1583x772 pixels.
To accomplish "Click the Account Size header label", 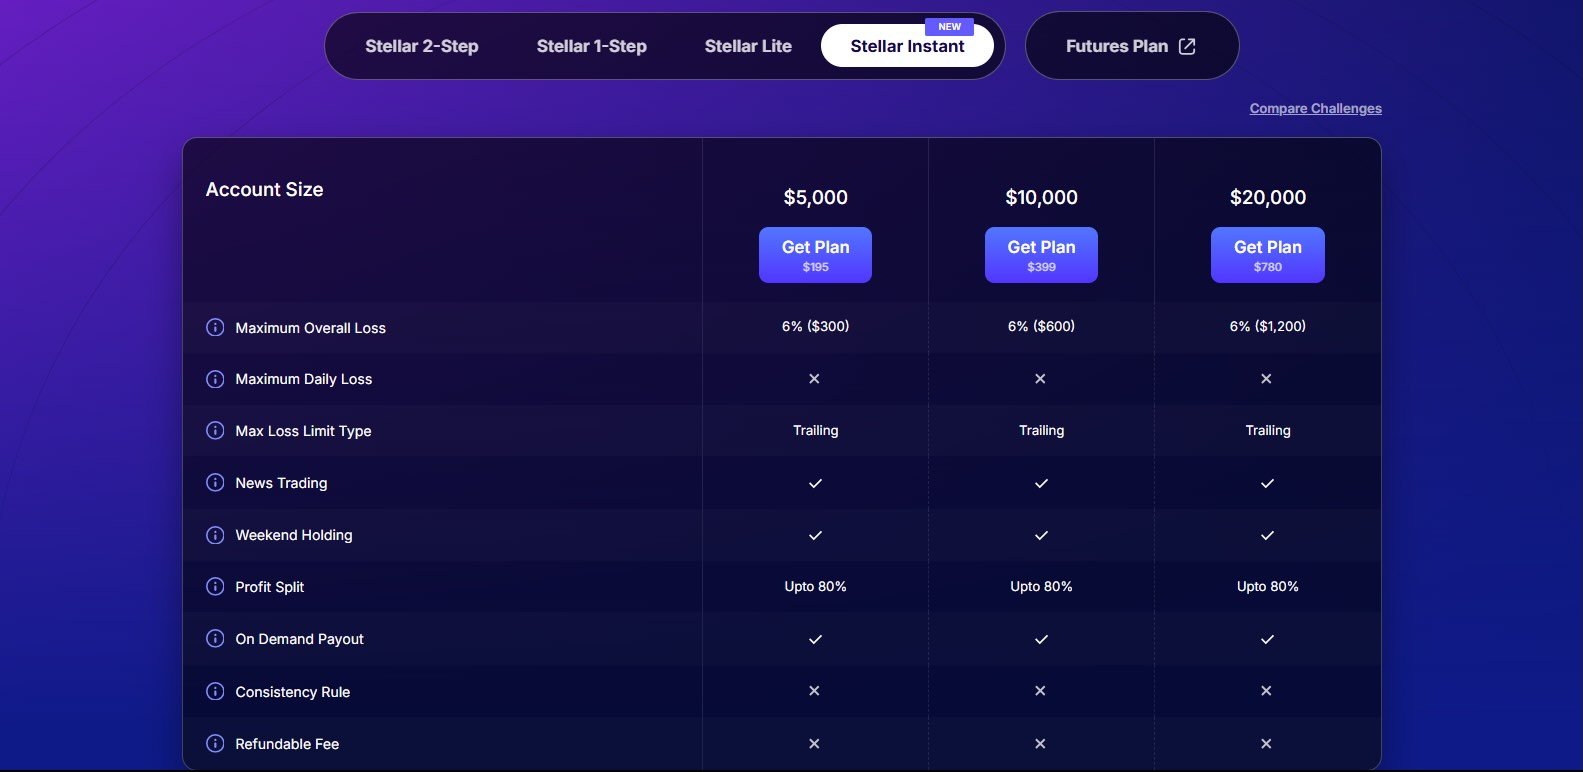I will (264, 189).
